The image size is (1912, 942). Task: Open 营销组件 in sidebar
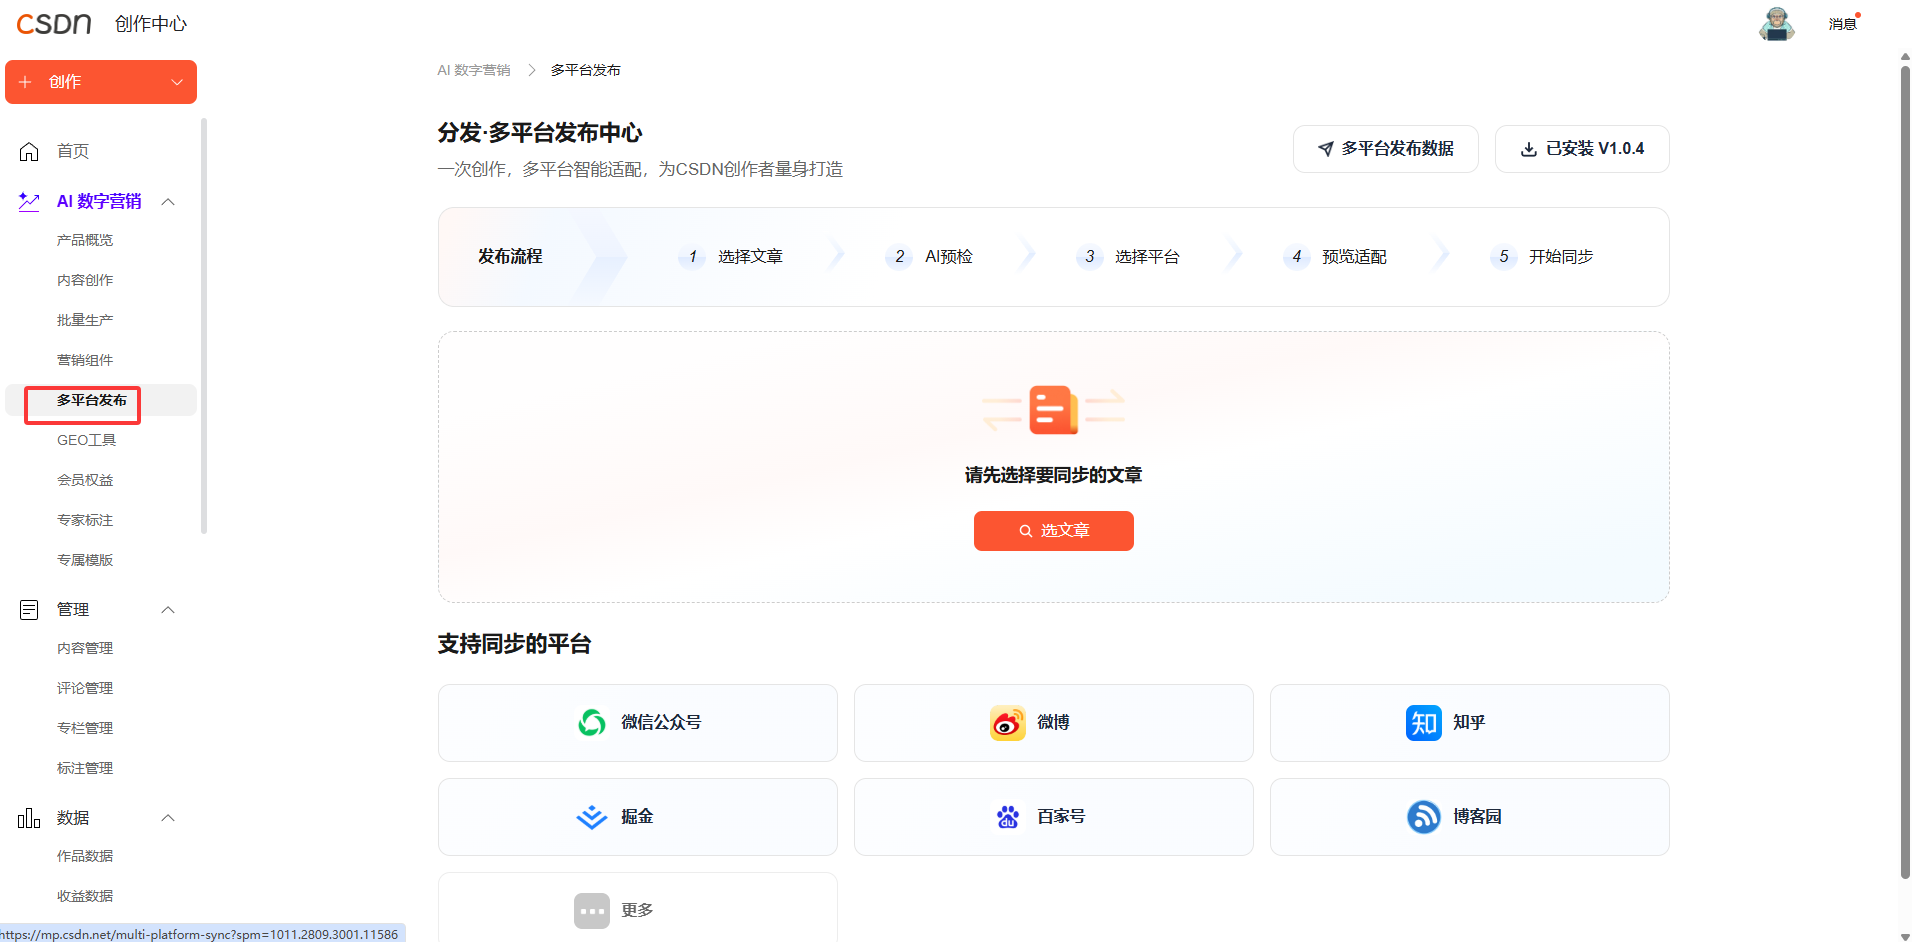pos(85,360)
